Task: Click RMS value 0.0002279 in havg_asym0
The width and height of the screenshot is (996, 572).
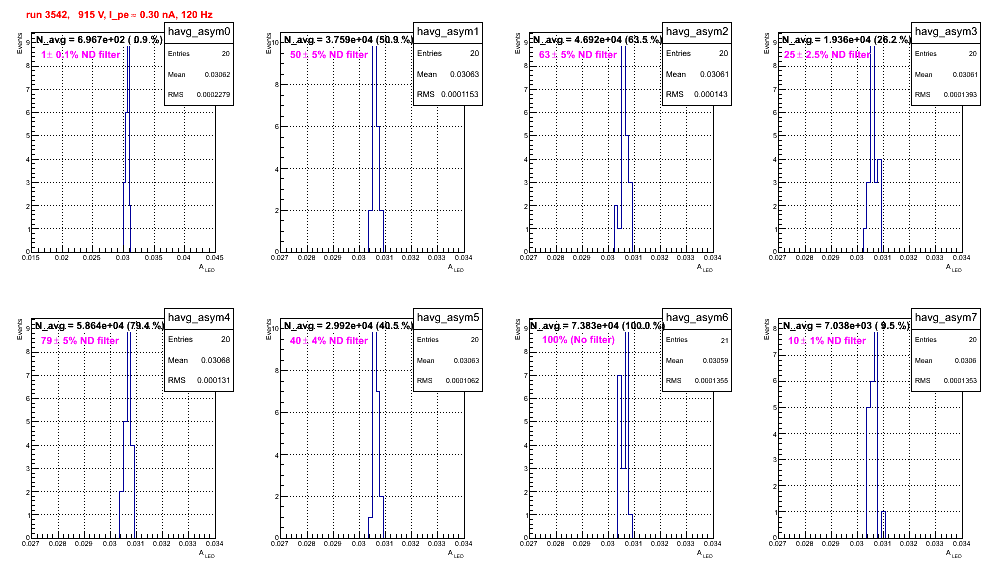Action: pyautogui.click(x=213, y=95)
